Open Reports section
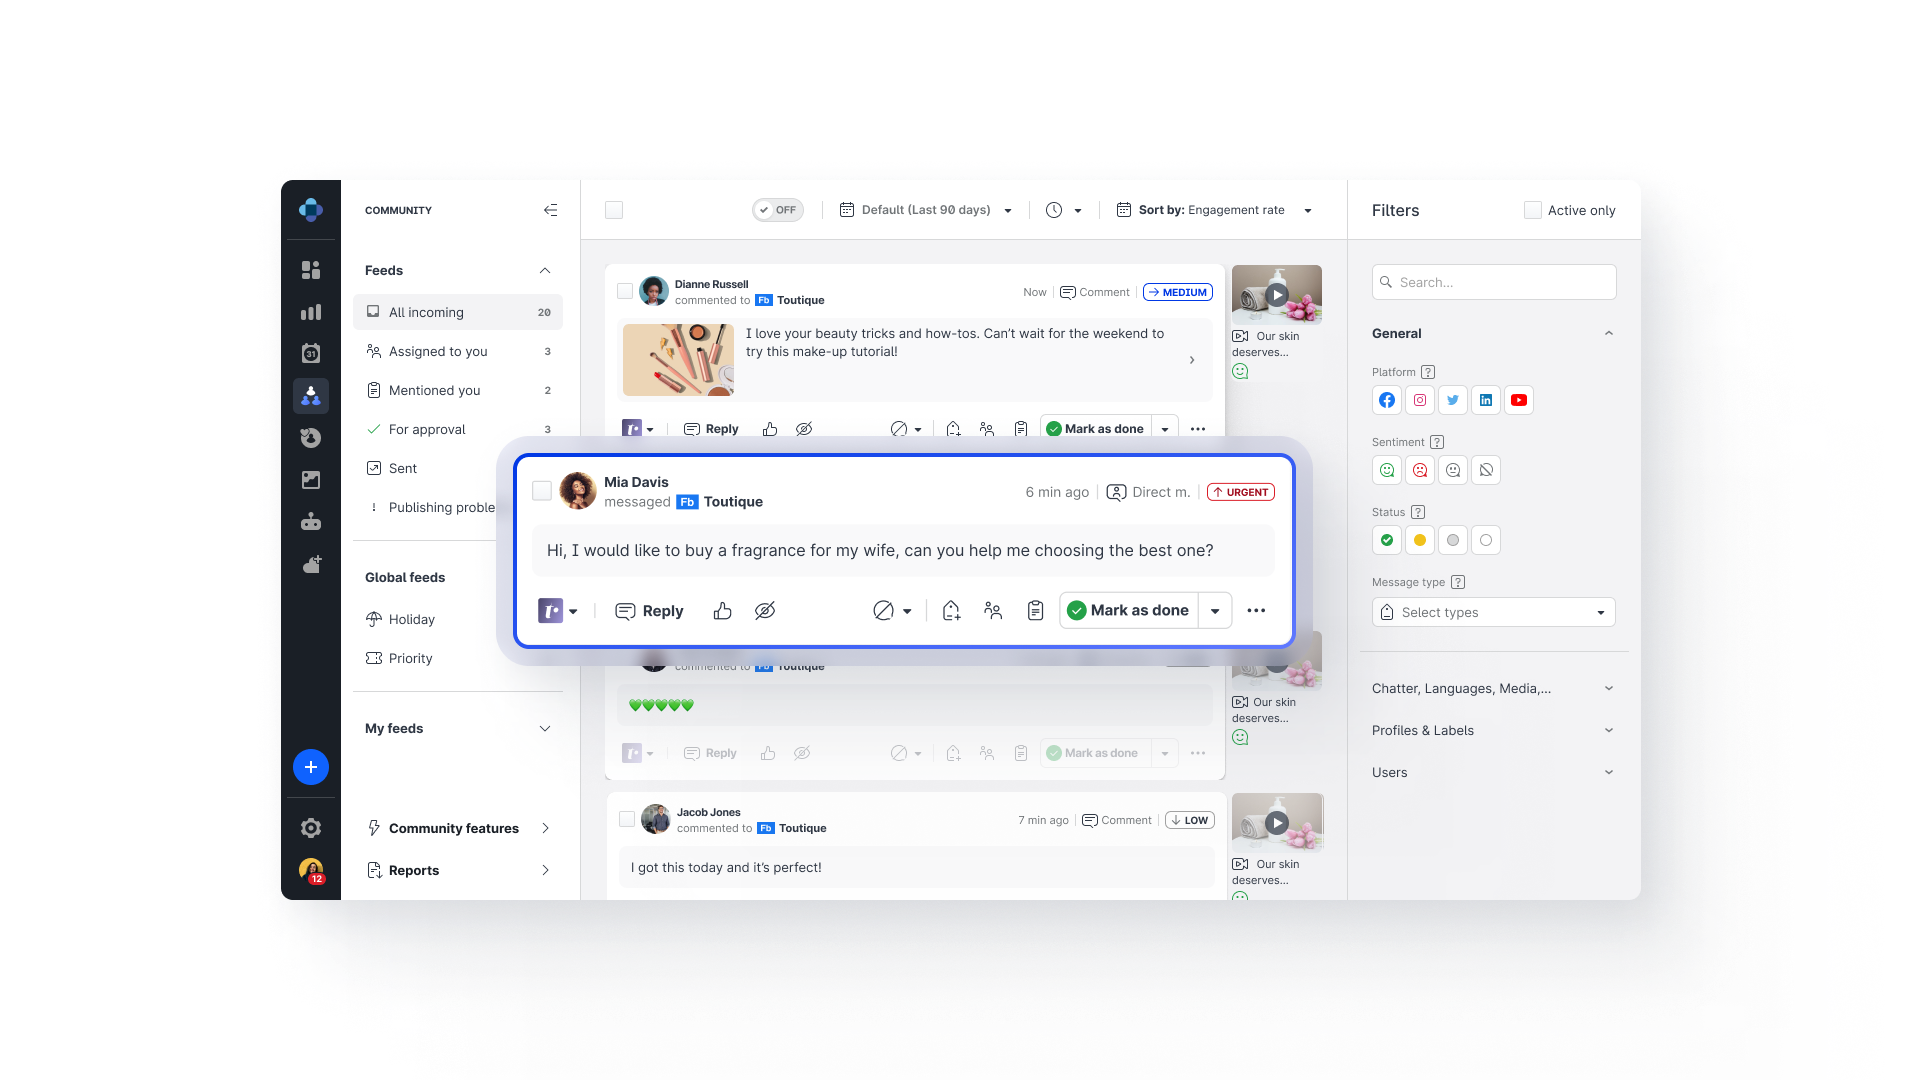Image resolution: width=1920 pixels, height=1080 pixels. click(x=458, y=870)
